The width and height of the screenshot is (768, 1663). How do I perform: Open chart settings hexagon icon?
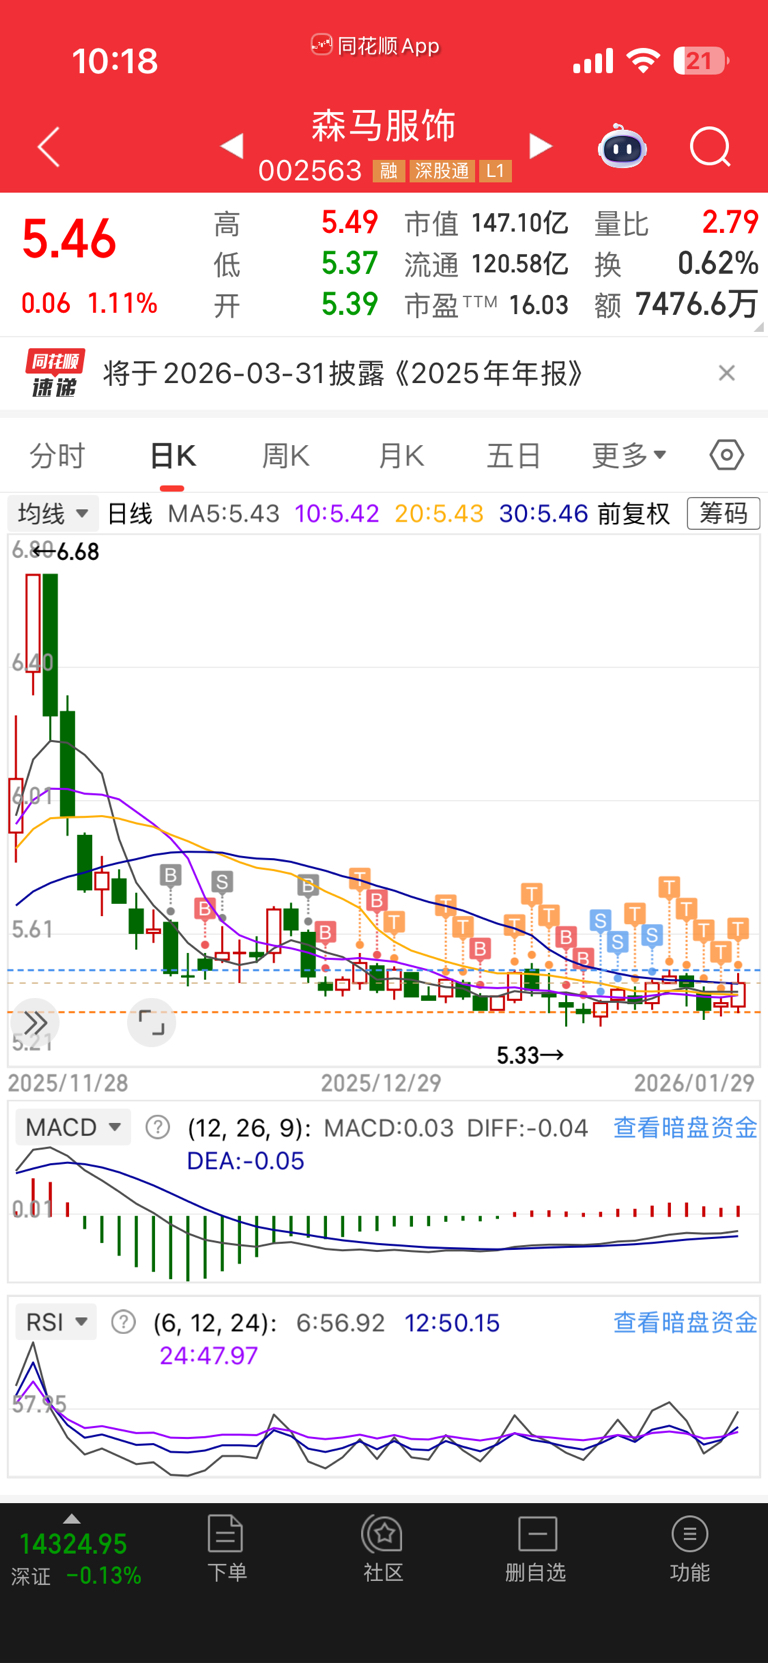click(727, 455)
